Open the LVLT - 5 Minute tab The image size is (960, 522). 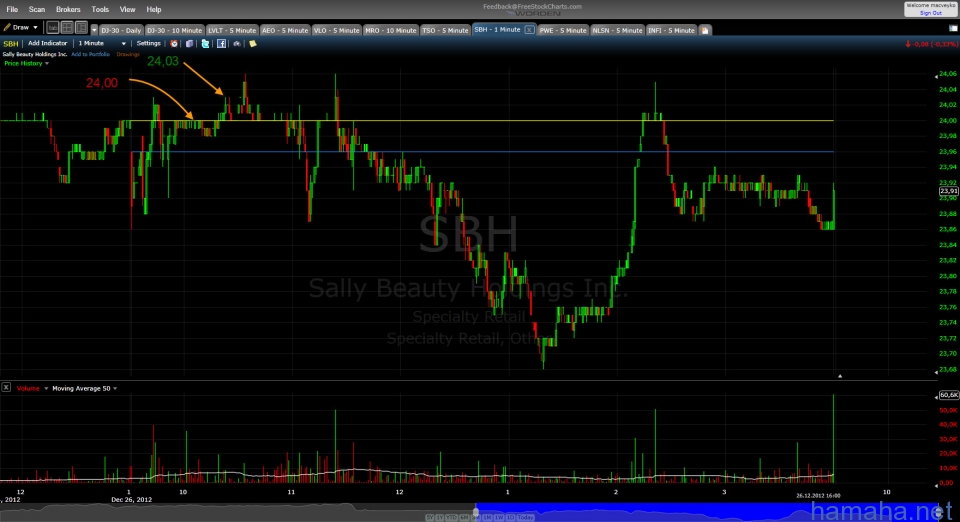pyautogui.click(x=231, y=30)
